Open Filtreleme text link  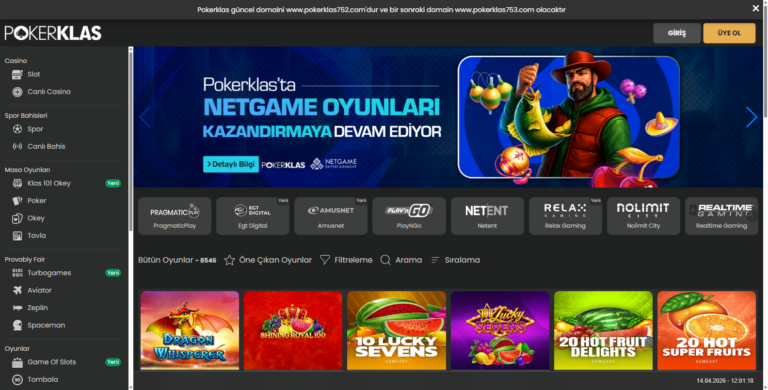(353, 260)
